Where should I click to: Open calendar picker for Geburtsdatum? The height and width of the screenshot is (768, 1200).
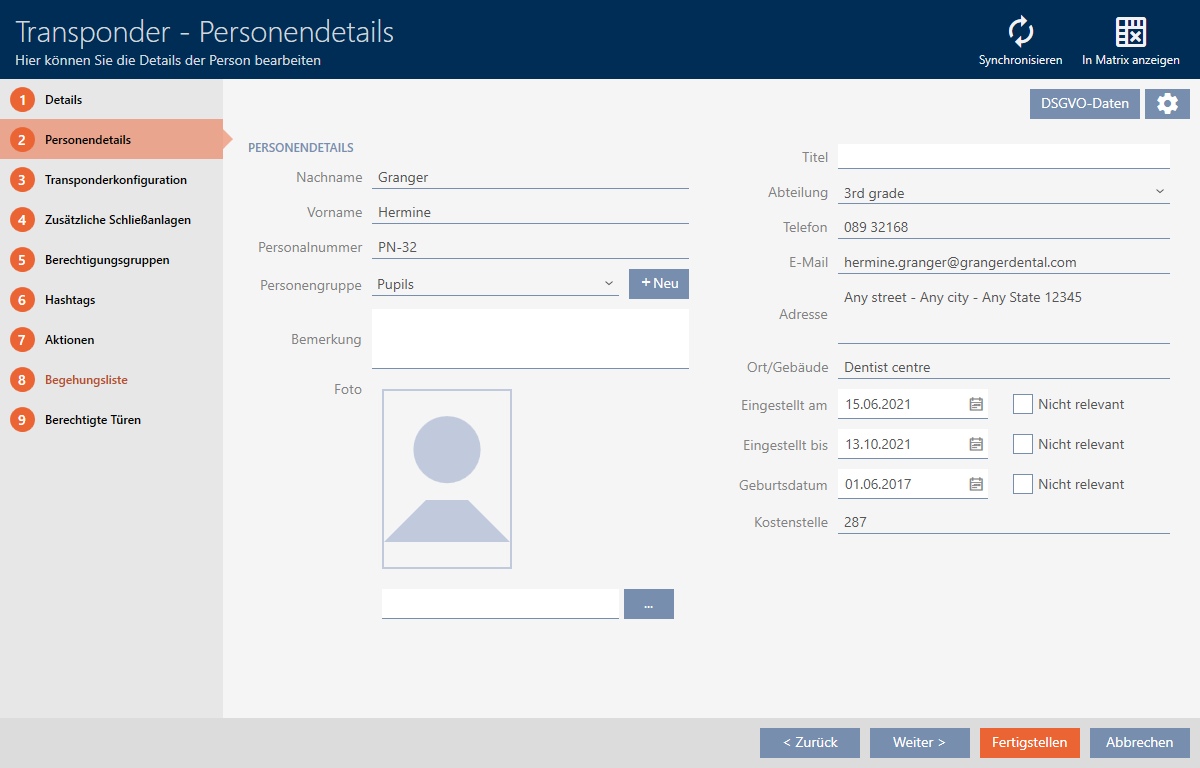[x=976, y=485]
